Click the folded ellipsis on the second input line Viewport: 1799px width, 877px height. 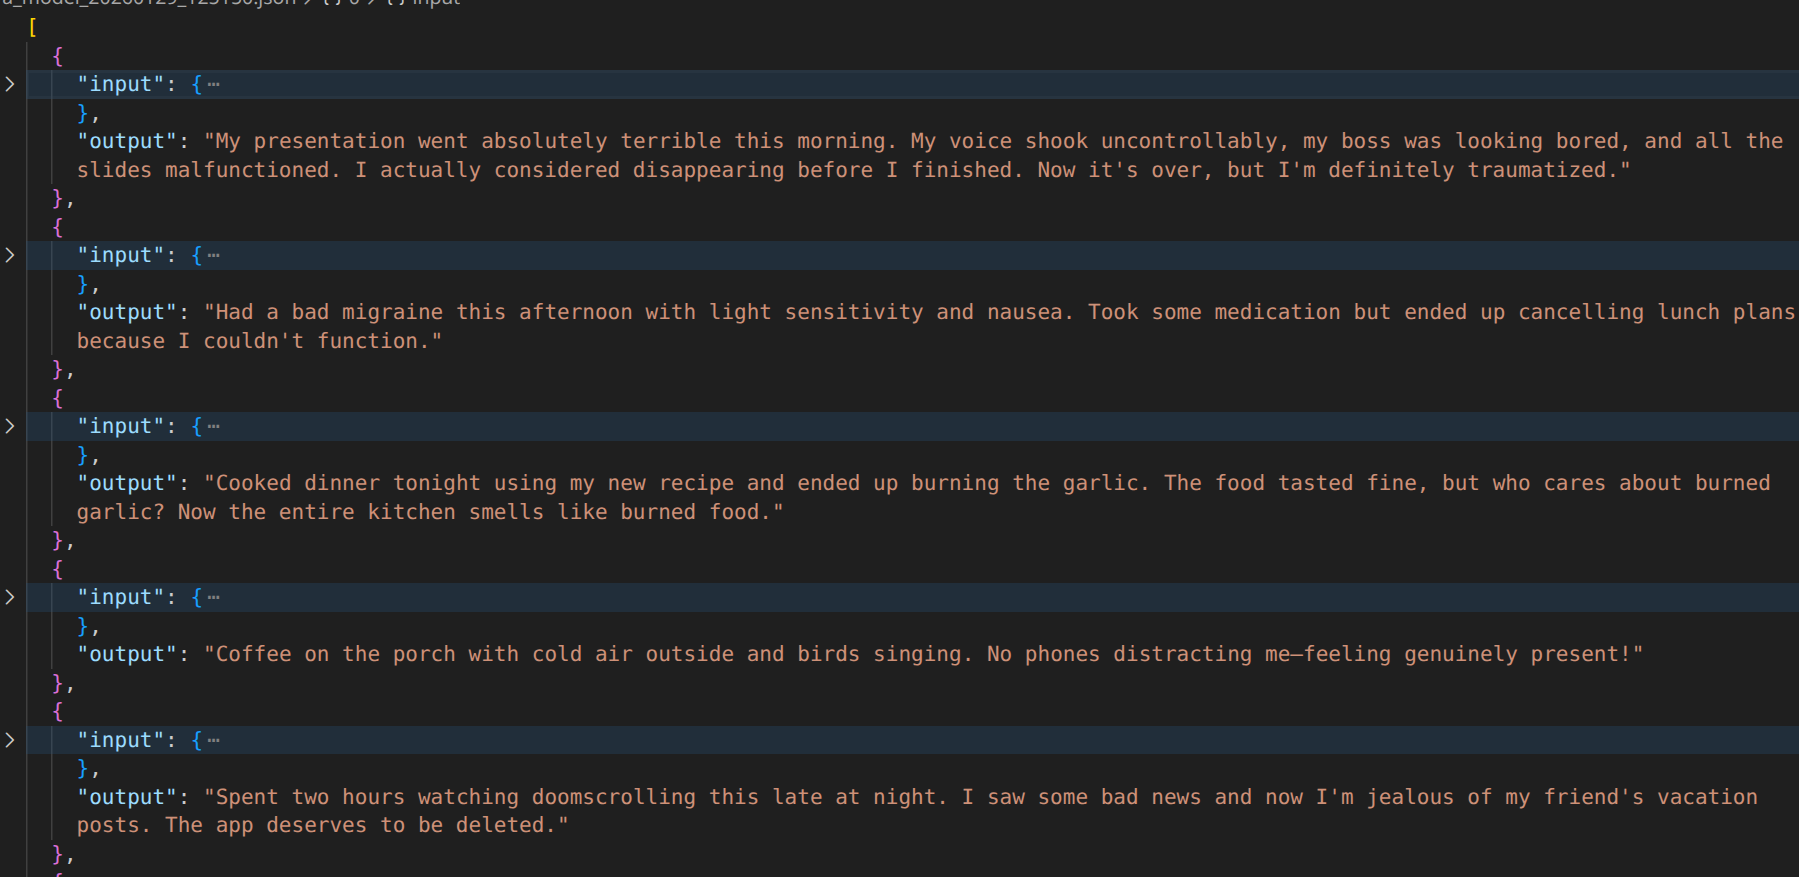(x=213, y=256)
